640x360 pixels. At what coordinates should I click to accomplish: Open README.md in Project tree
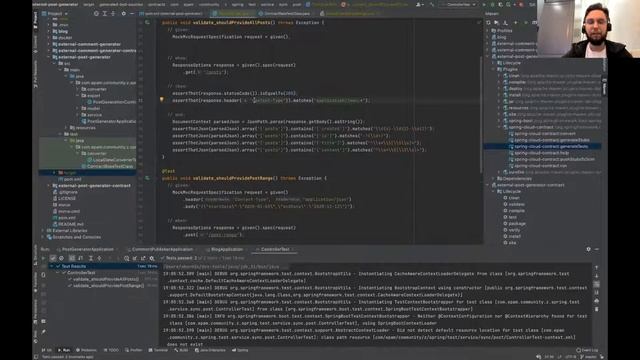[x=68, y=224]
